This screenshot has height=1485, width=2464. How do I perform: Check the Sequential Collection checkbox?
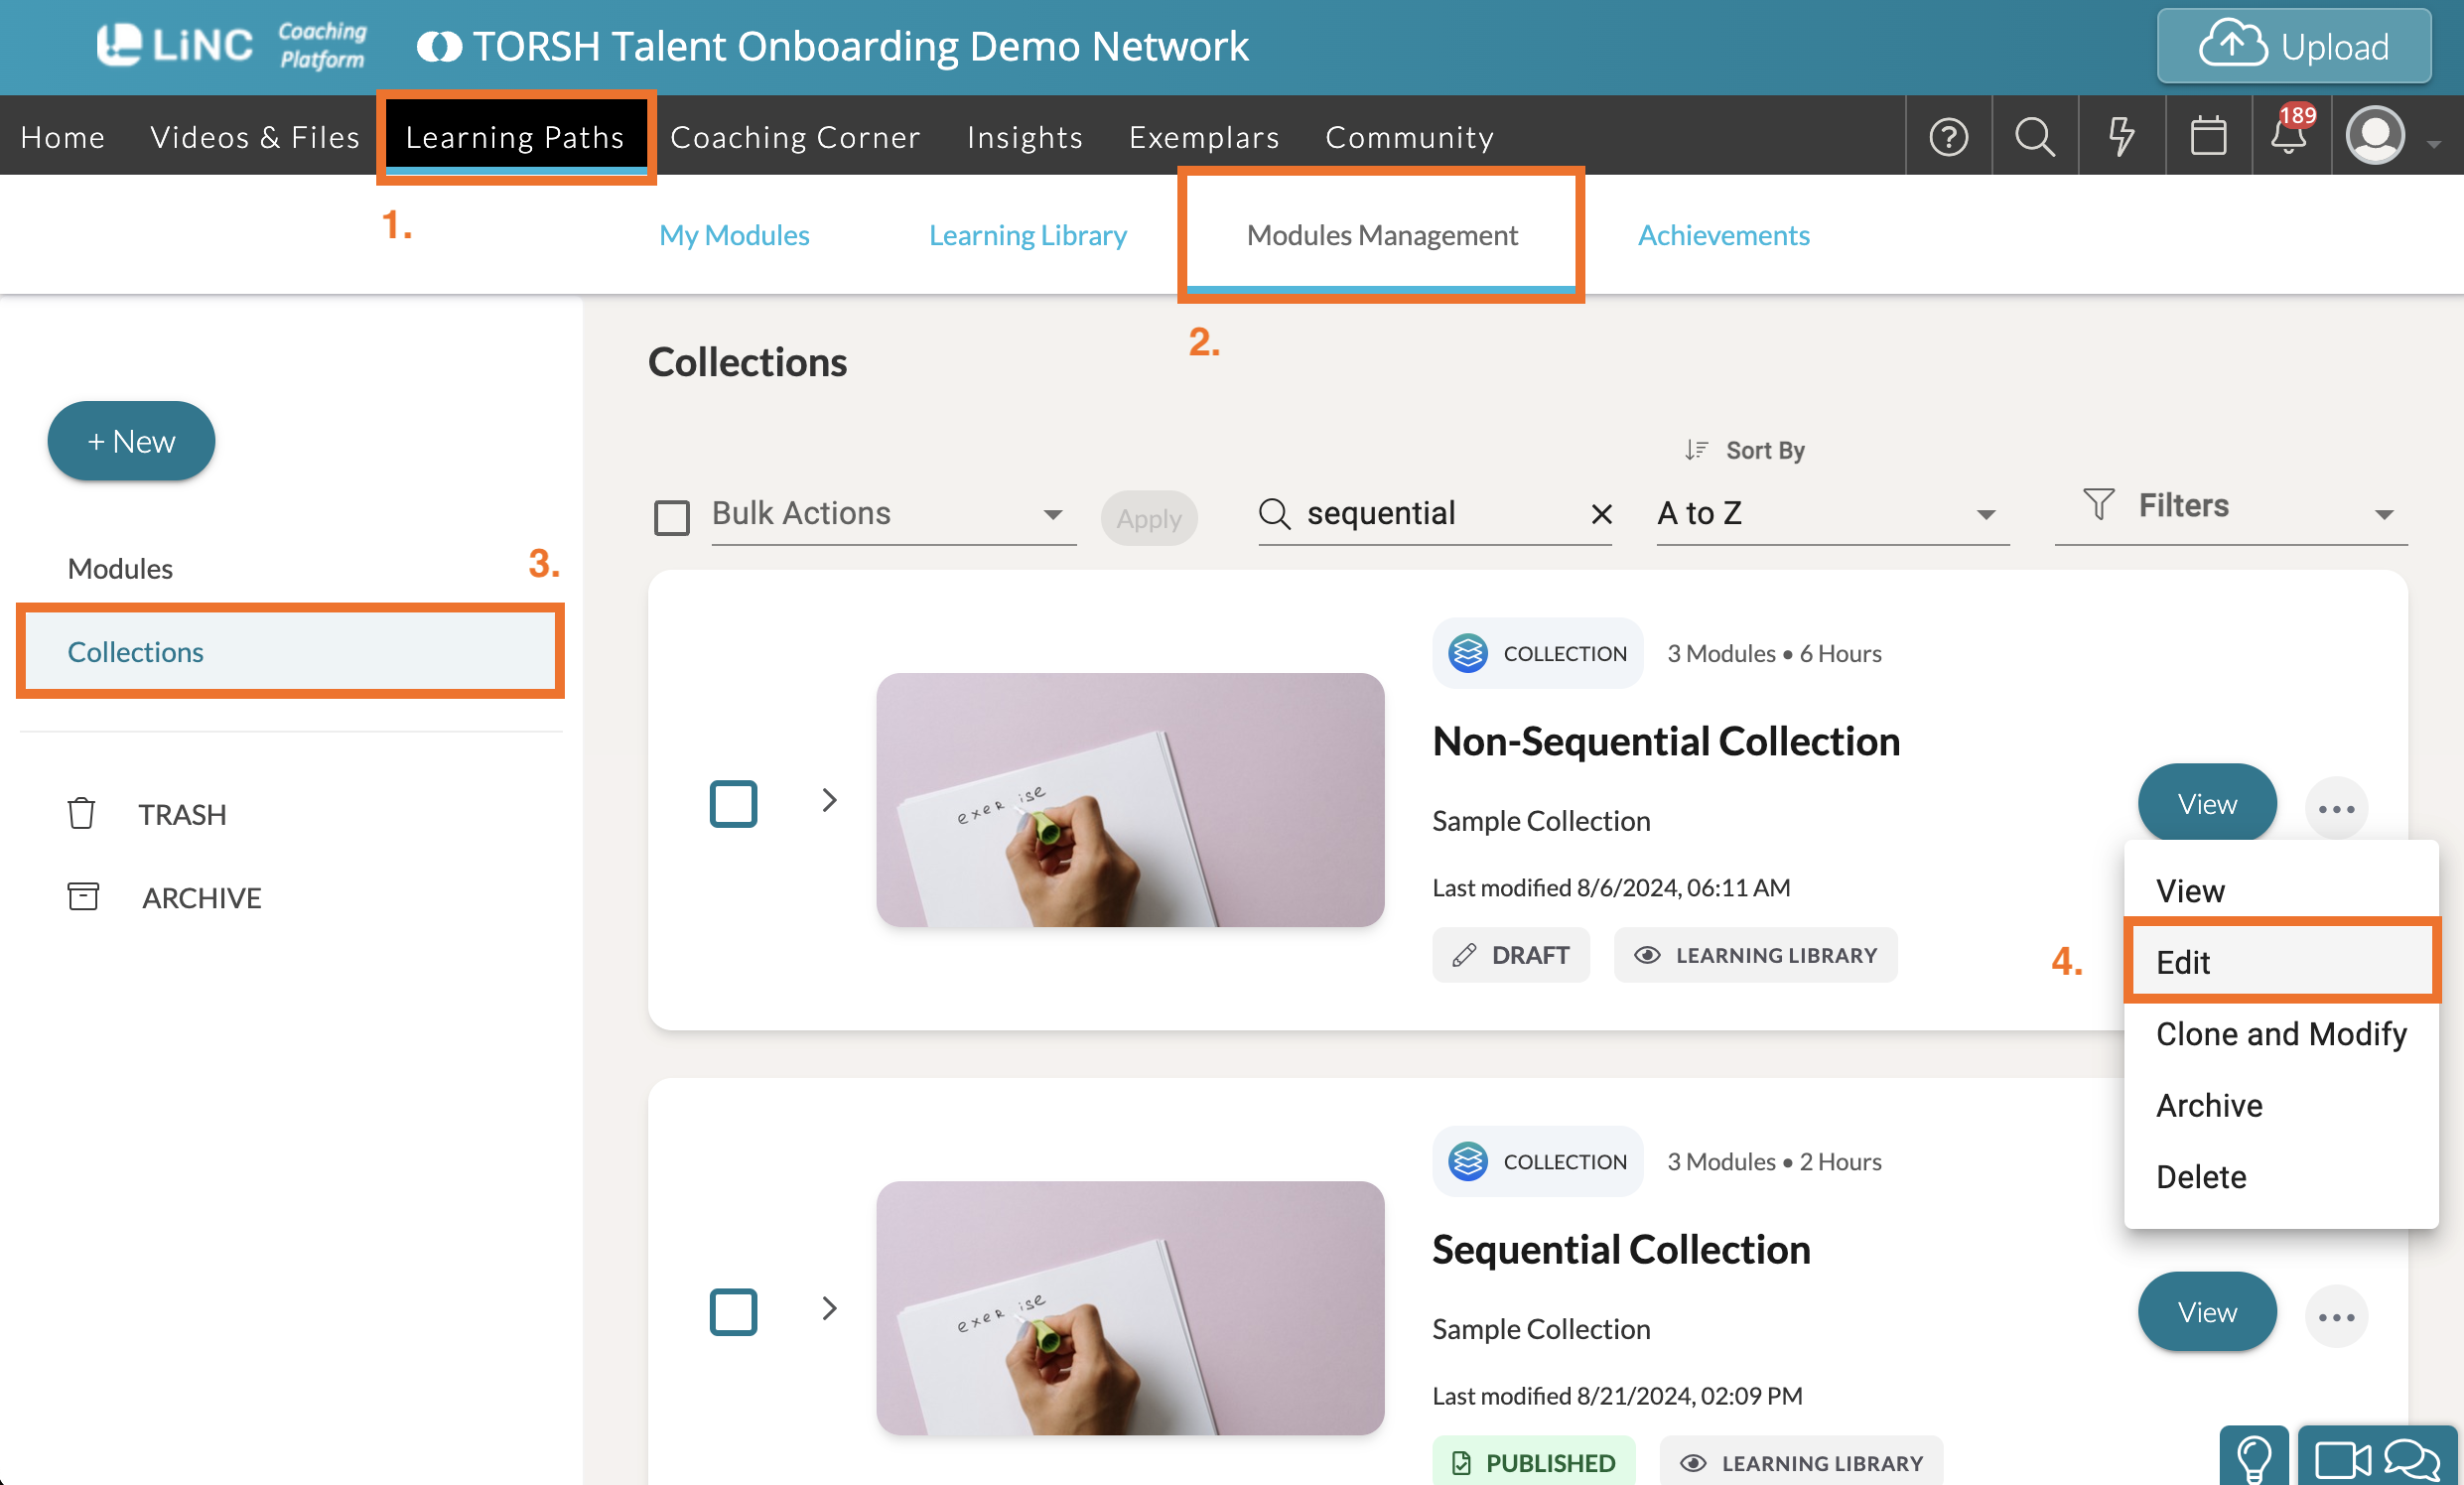tap(733, 1310)
